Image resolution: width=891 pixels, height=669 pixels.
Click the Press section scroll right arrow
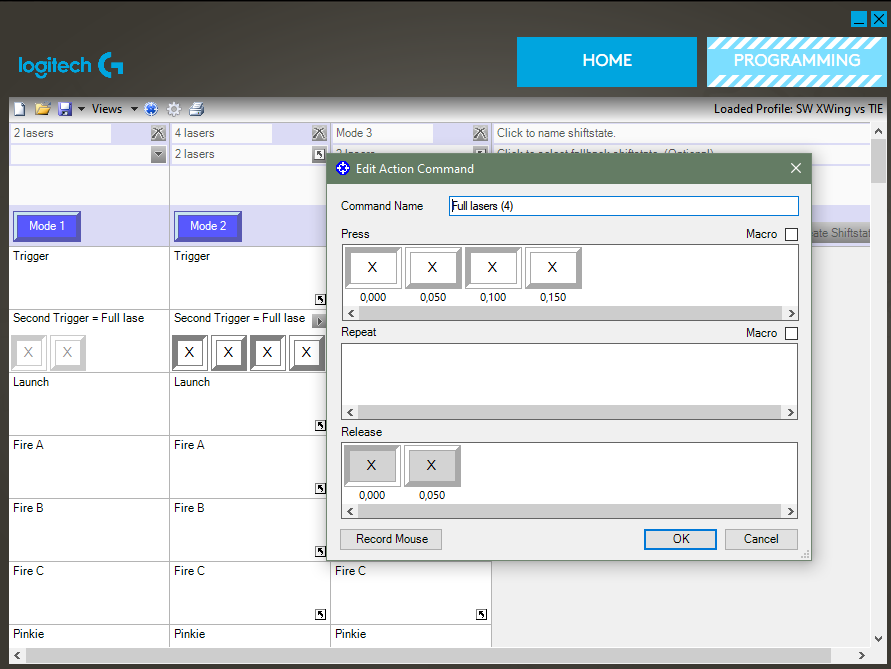coord(791,313)
